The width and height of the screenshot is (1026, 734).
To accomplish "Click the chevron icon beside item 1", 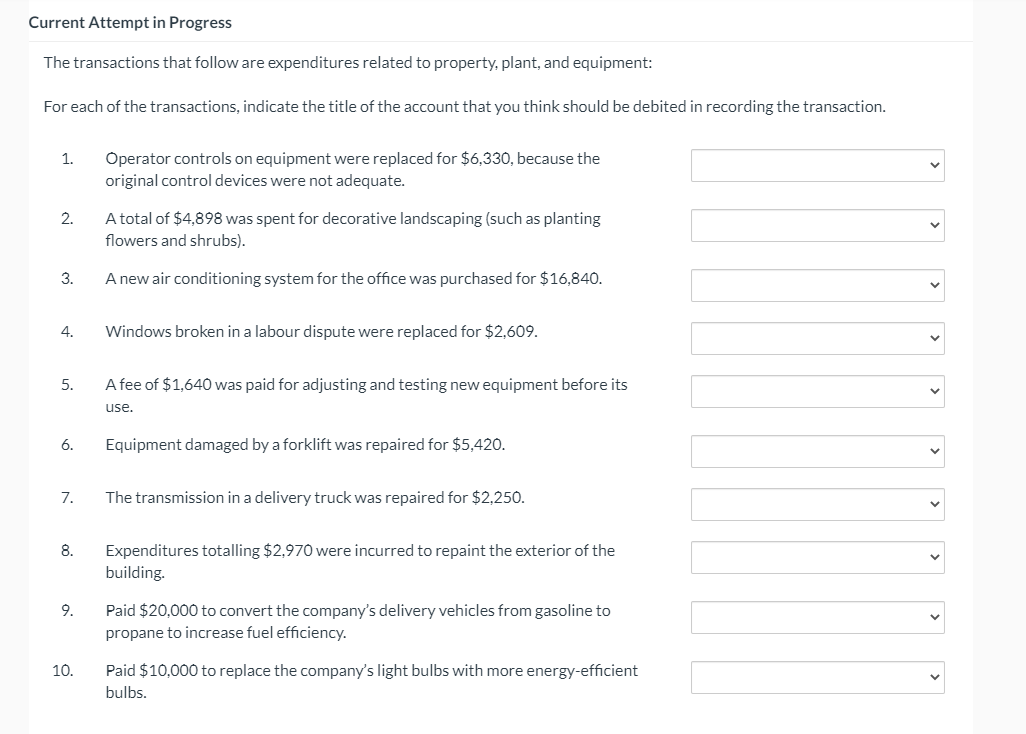I will [932, 165].
